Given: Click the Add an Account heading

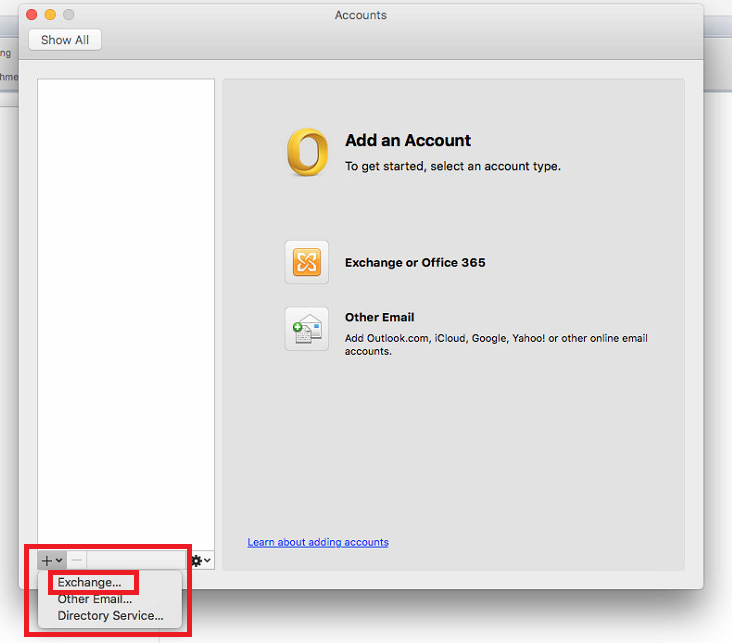Looking at the screenshot, I should click(x=408, y=141).
